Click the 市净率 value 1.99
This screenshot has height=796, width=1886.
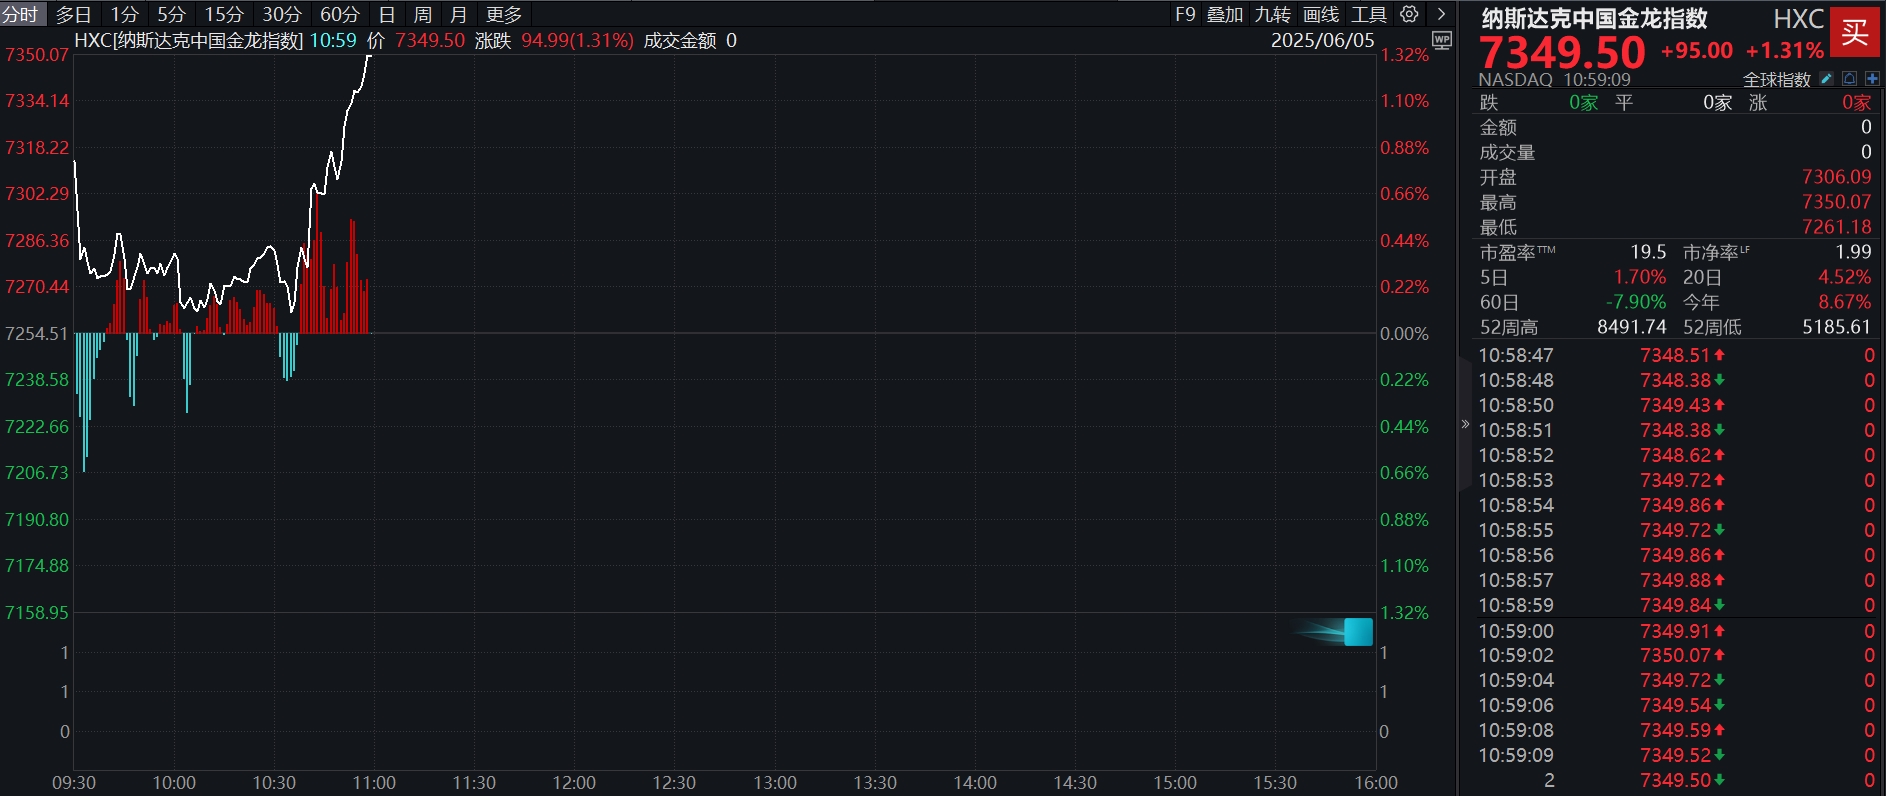coord(1853,252)
